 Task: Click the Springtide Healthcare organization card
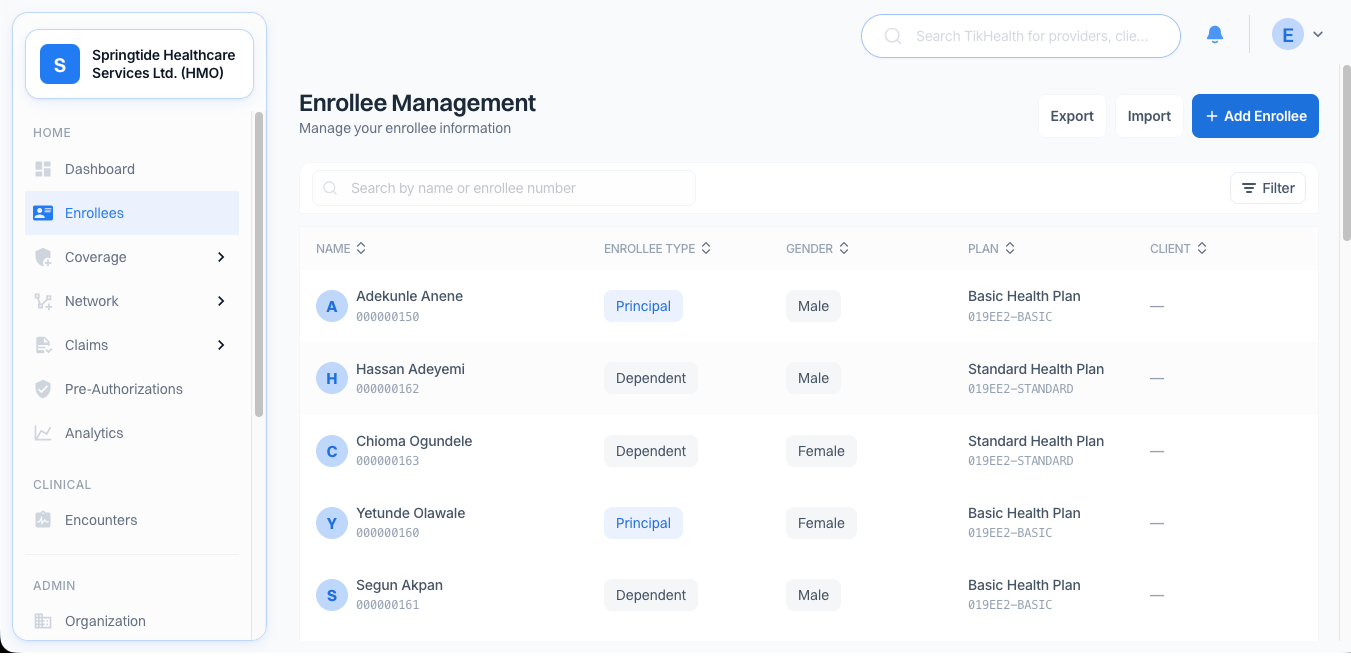click(139, 64)
